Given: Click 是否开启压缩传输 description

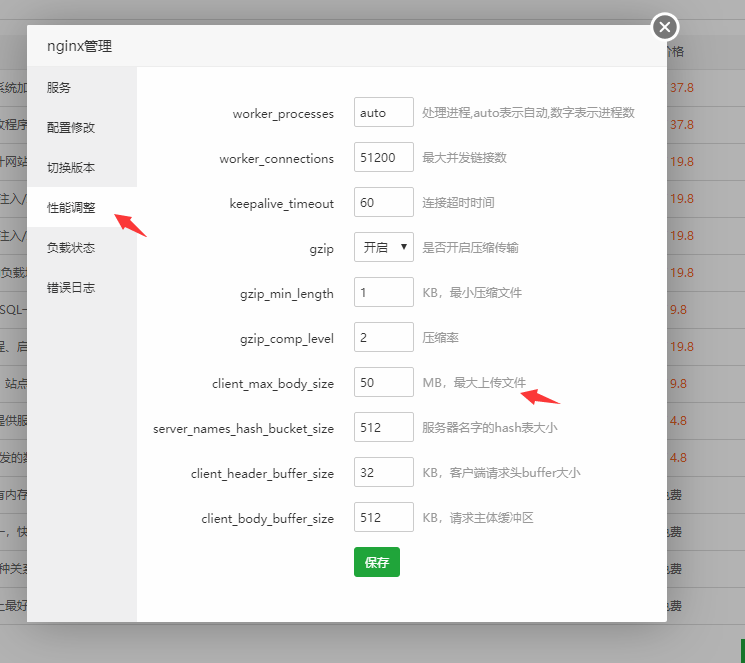Looking at the screenshot, I should [x=470, y=248].
